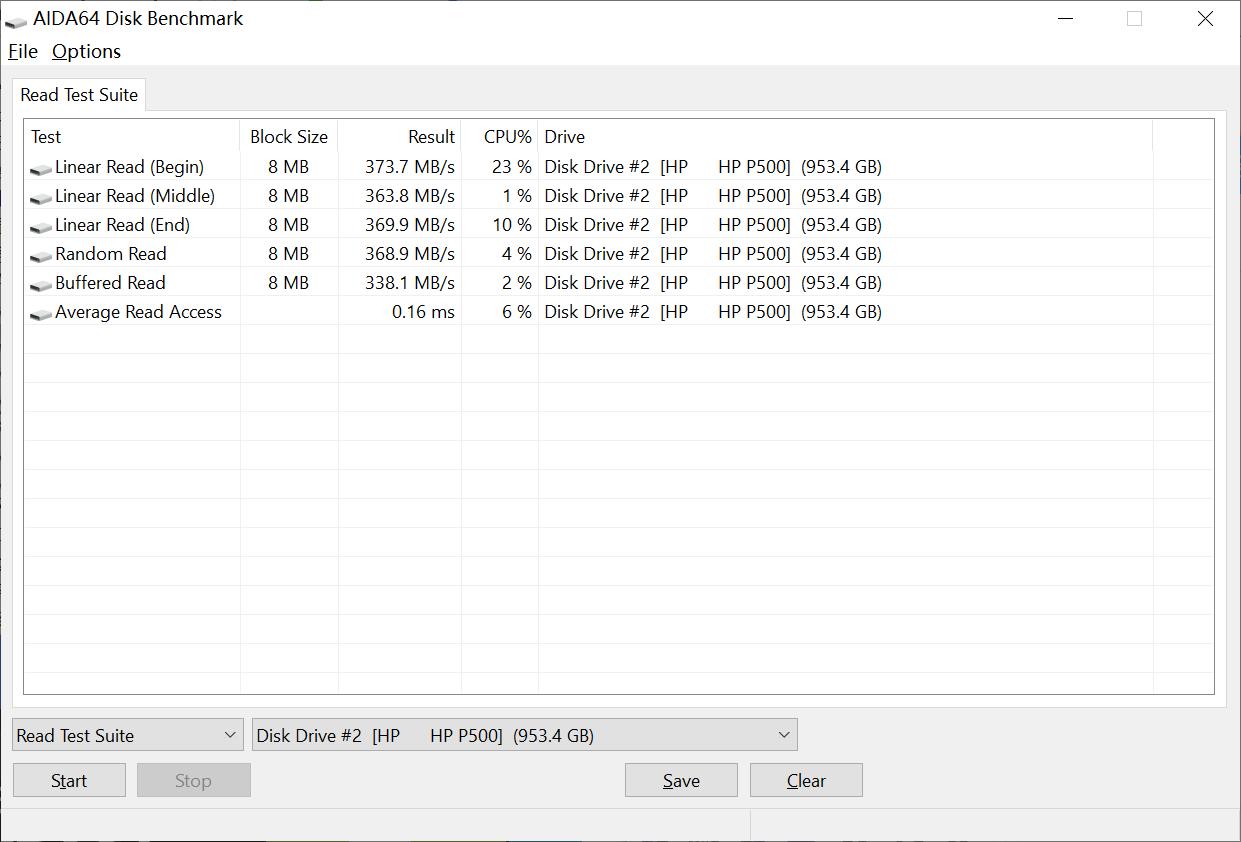Select the Random Read row label
The width and height of the screenshot is (1241, 842).
pyautogui.click(x=111, y=253)
